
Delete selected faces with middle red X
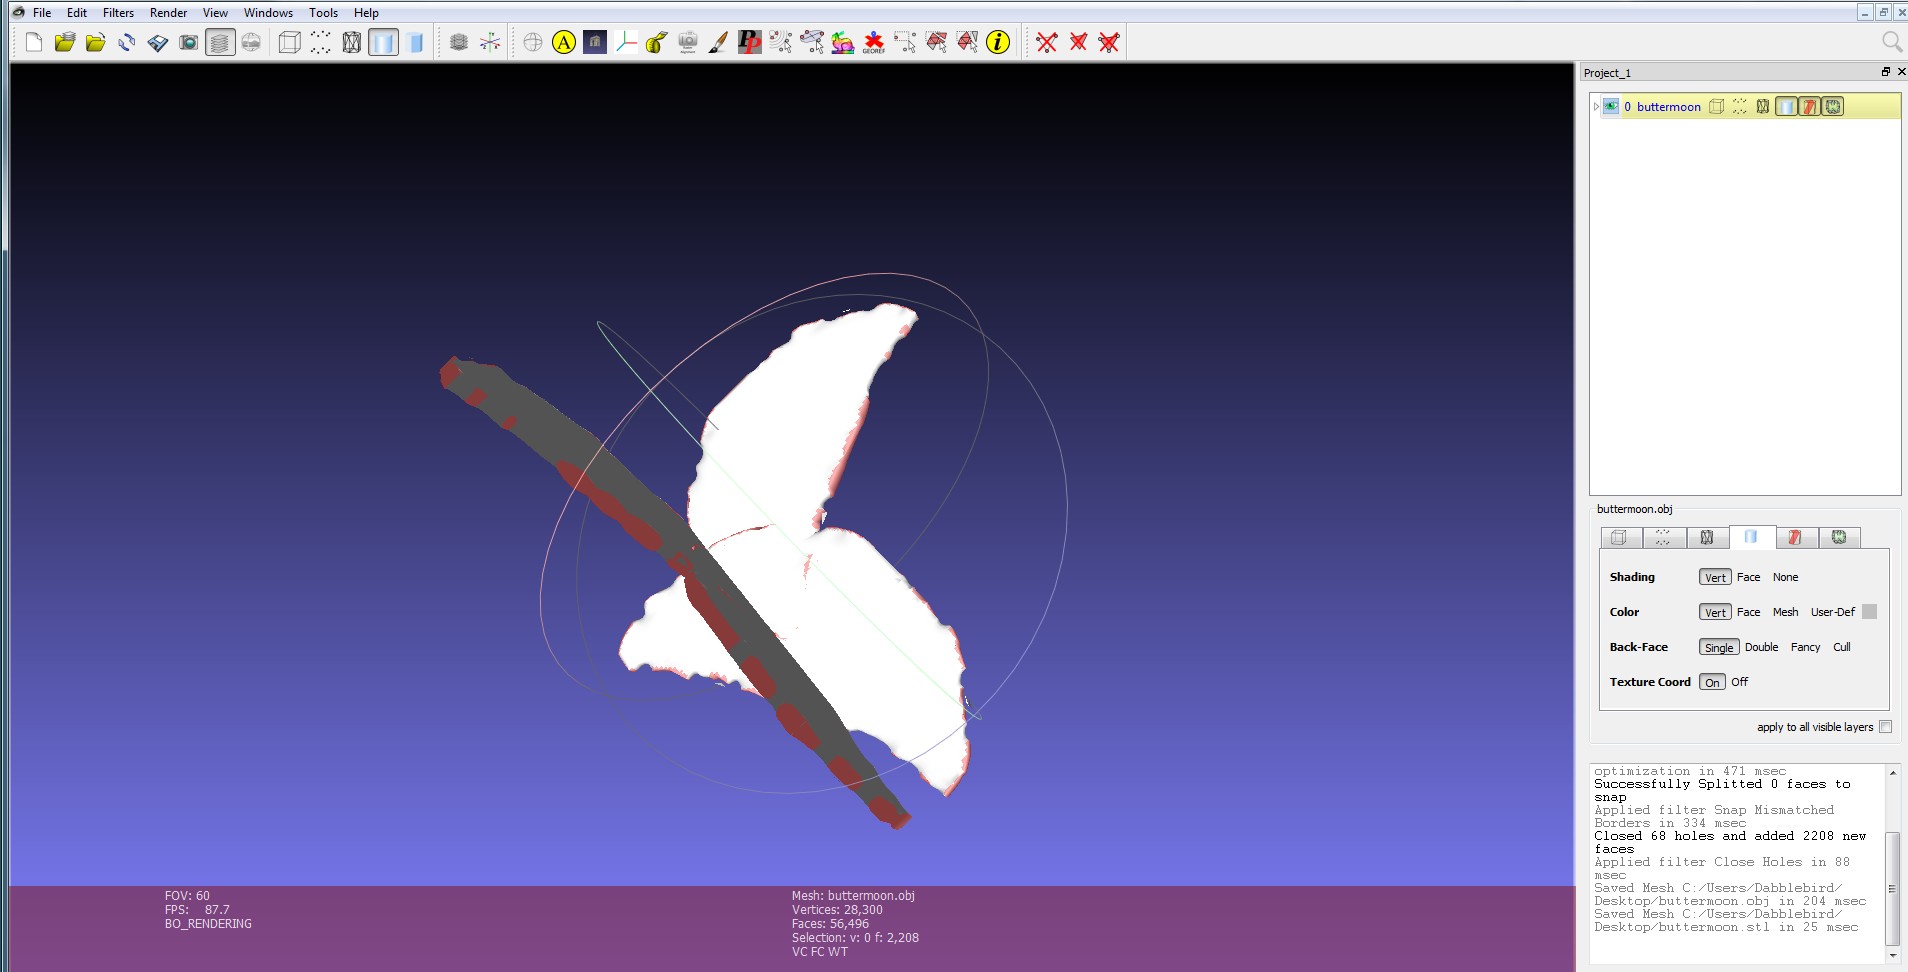1078,42
